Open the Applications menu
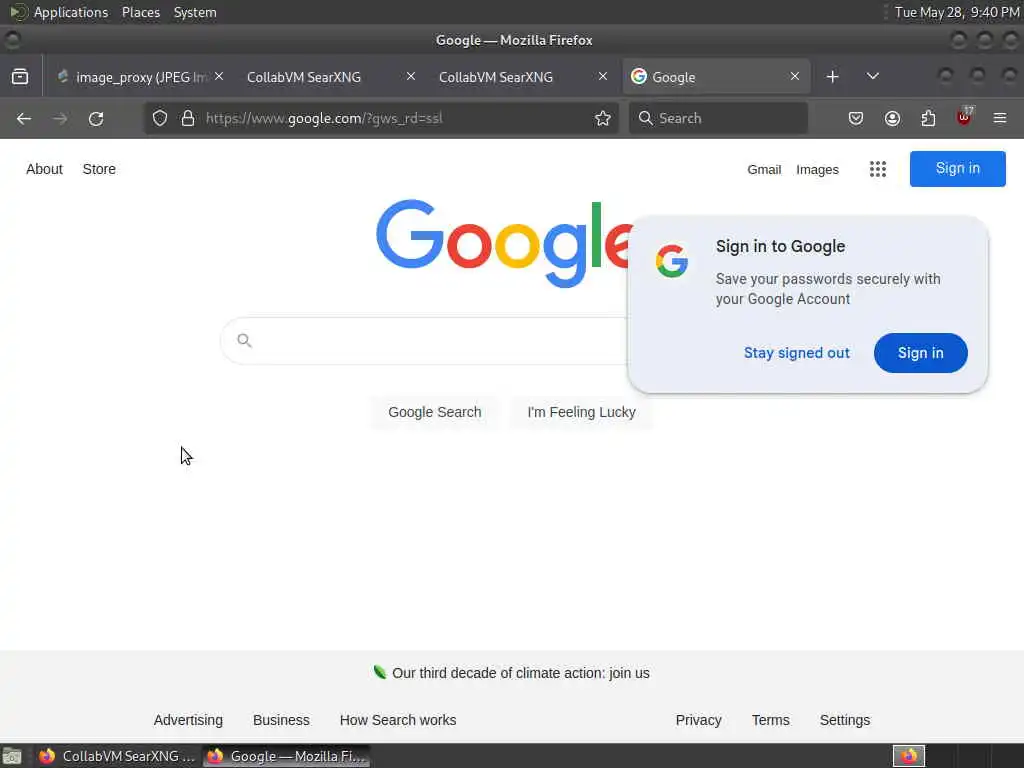 (71, 12)
